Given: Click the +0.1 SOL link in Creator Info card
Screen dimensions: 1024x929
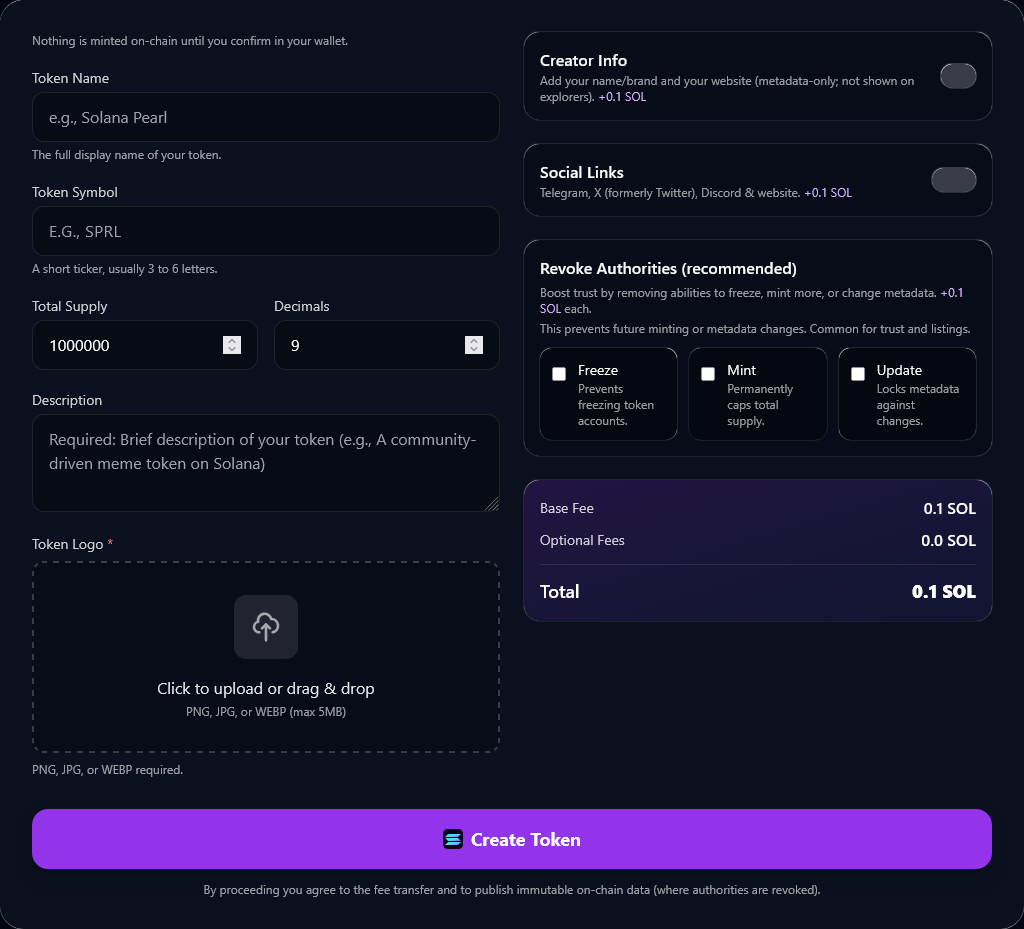Looking at the screenshot, I should (x=622, y=96).
